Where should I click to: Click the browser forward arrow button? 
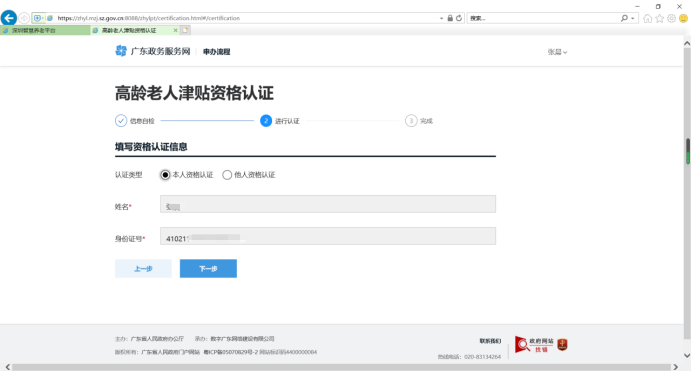24,18
